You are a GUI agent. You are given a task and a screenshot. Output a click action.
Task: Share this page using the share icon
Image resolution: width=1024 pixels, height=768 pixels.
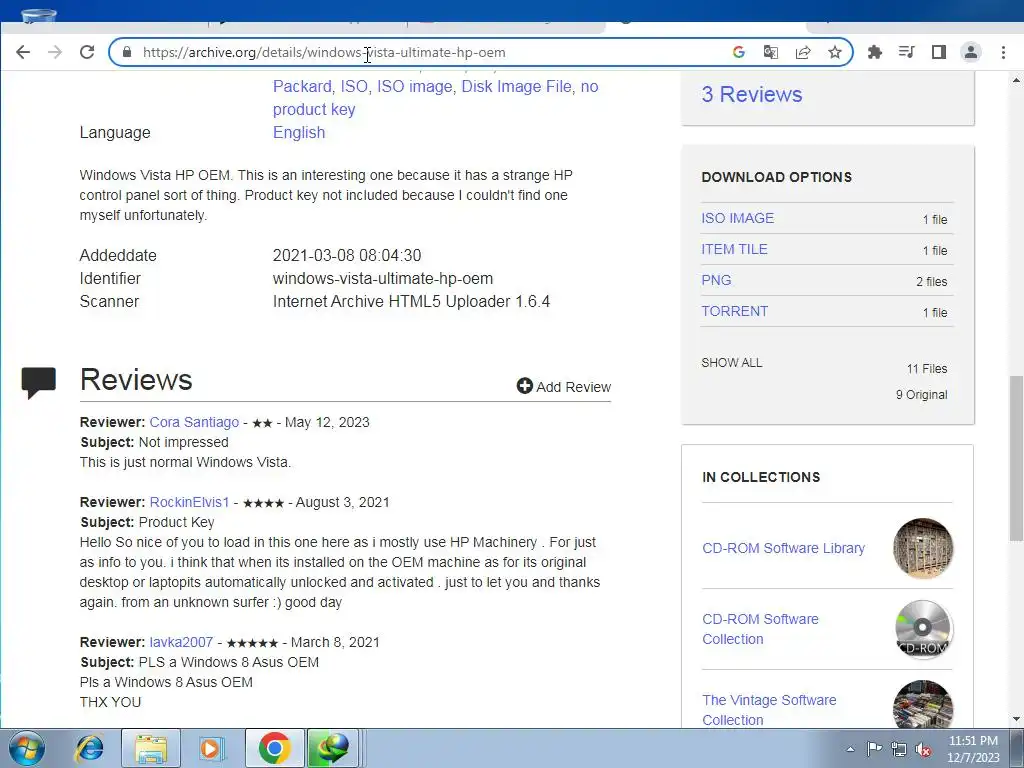coord(803,52)
